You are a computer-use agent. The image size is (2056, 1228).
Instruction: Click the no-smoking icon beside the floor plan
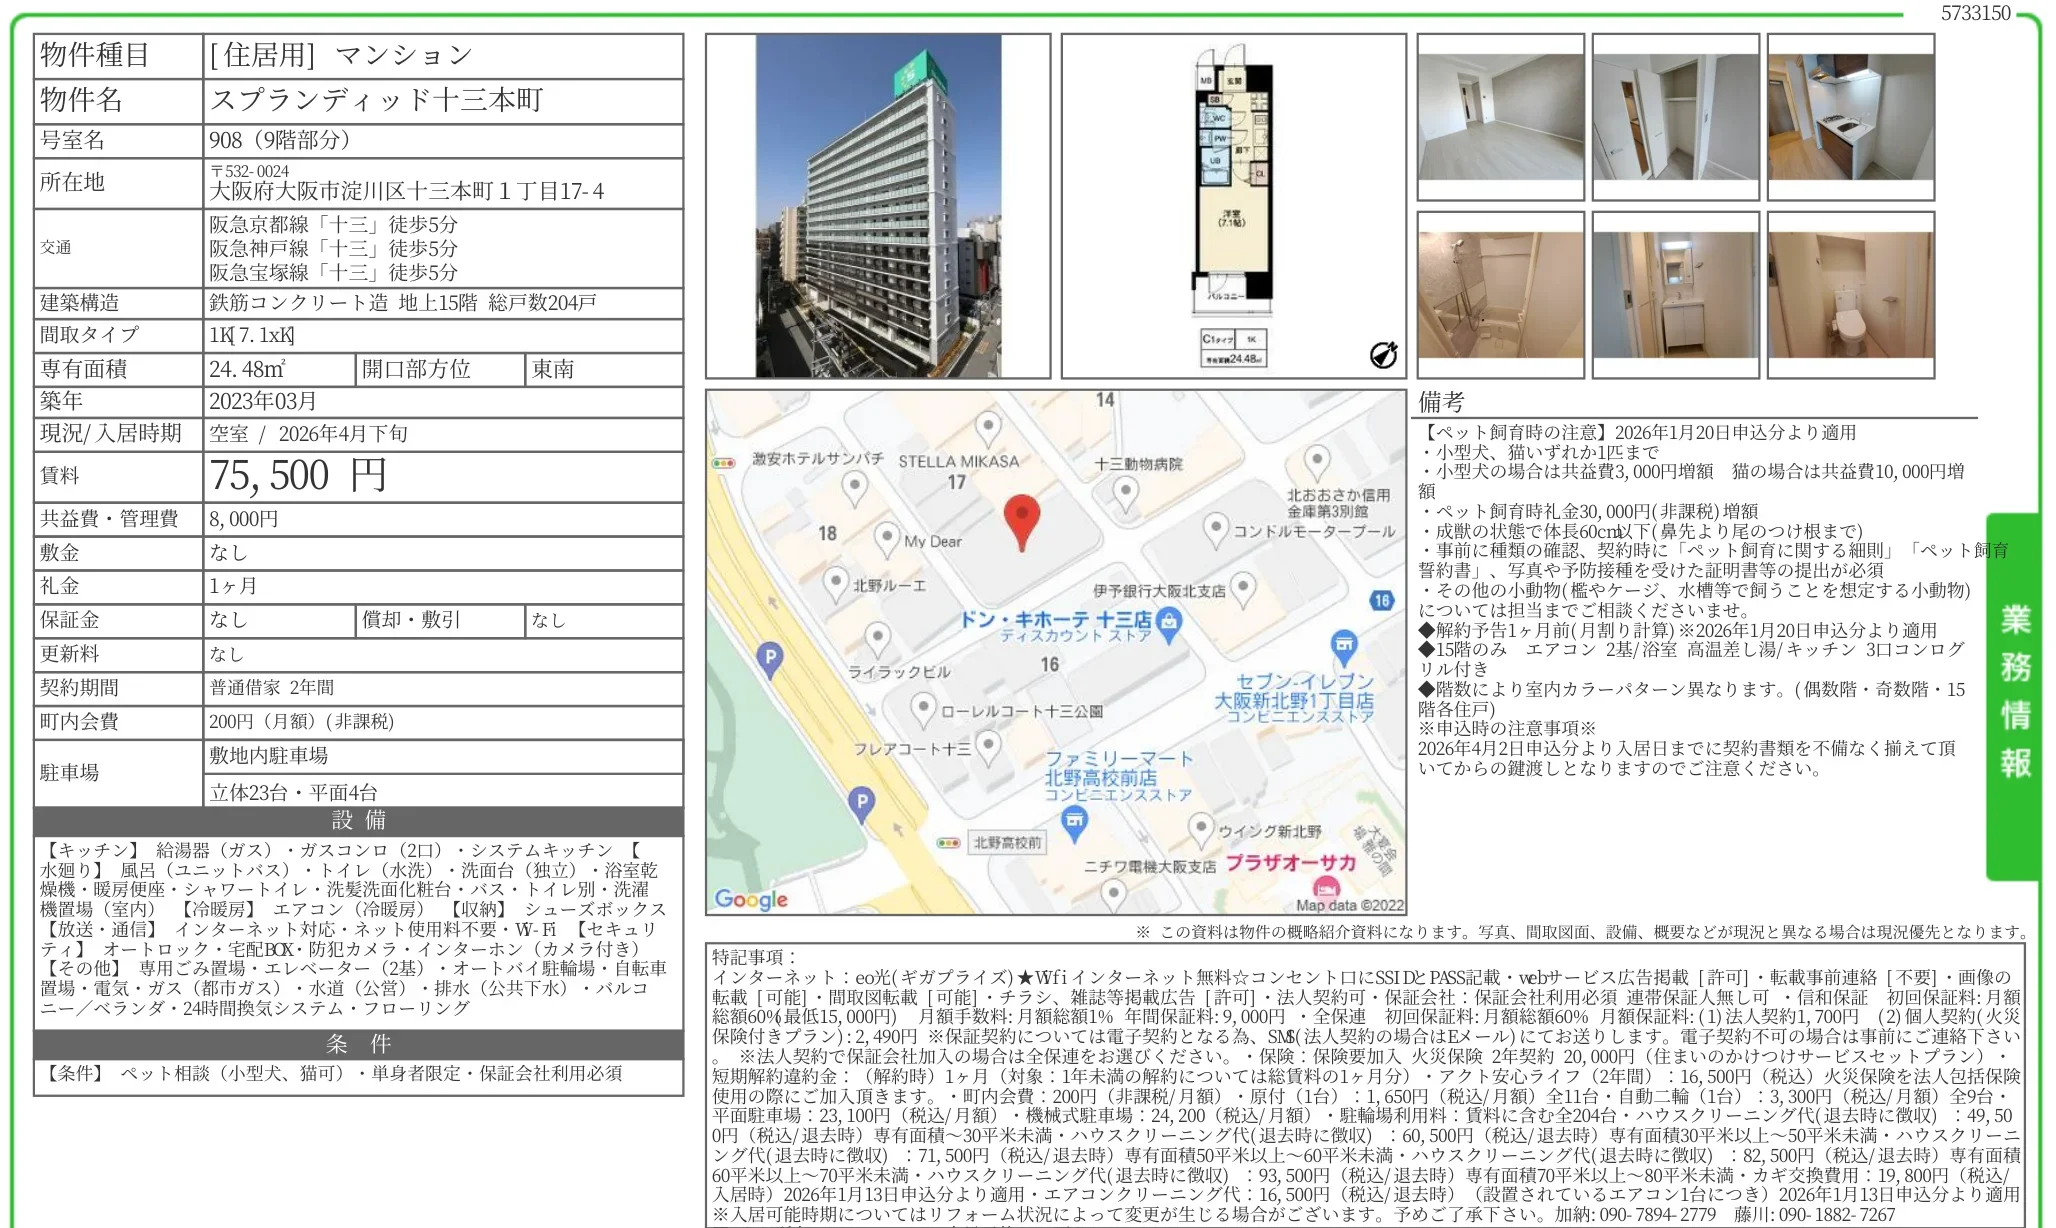pyautogui.click(x=1382, y=355)
